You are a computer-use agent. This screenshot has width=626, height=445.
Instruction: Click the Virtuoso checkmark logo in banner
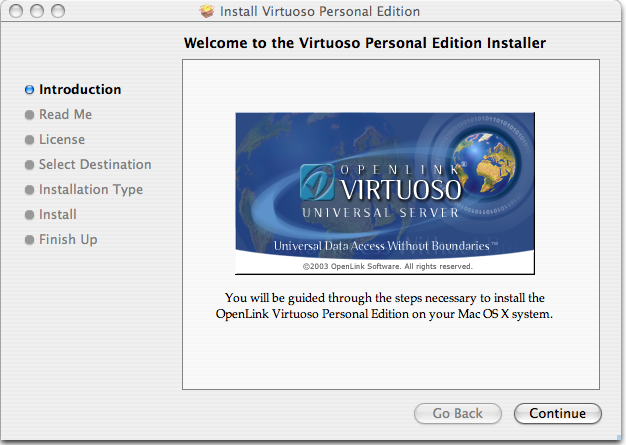coord(317,182)
